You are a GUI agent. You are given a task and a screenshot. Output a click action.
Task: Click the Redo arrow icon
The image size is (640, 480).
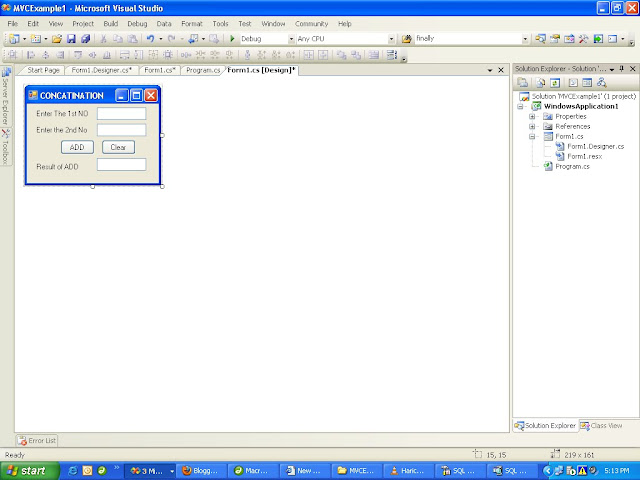click(x=172, y=39)
